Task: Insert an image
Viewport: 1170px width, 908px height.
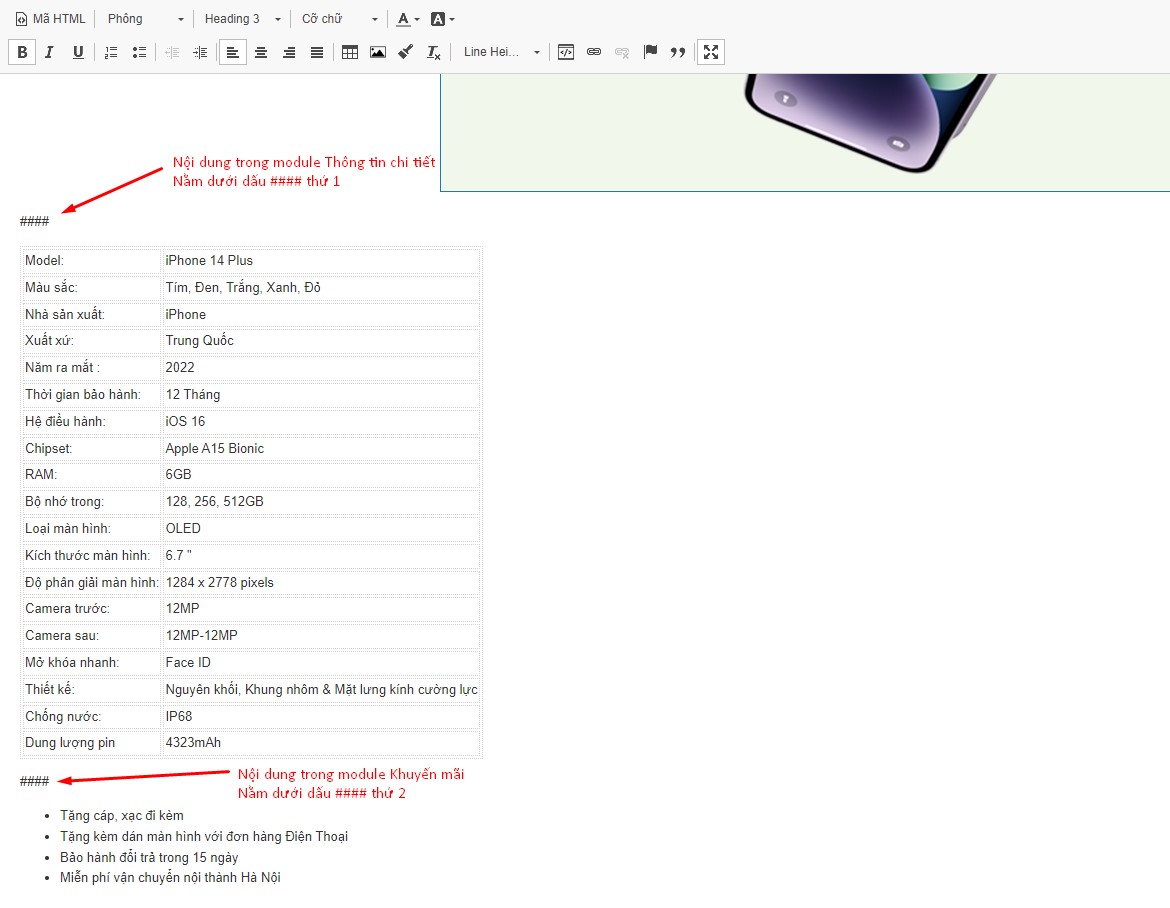Action: (378, 52)
